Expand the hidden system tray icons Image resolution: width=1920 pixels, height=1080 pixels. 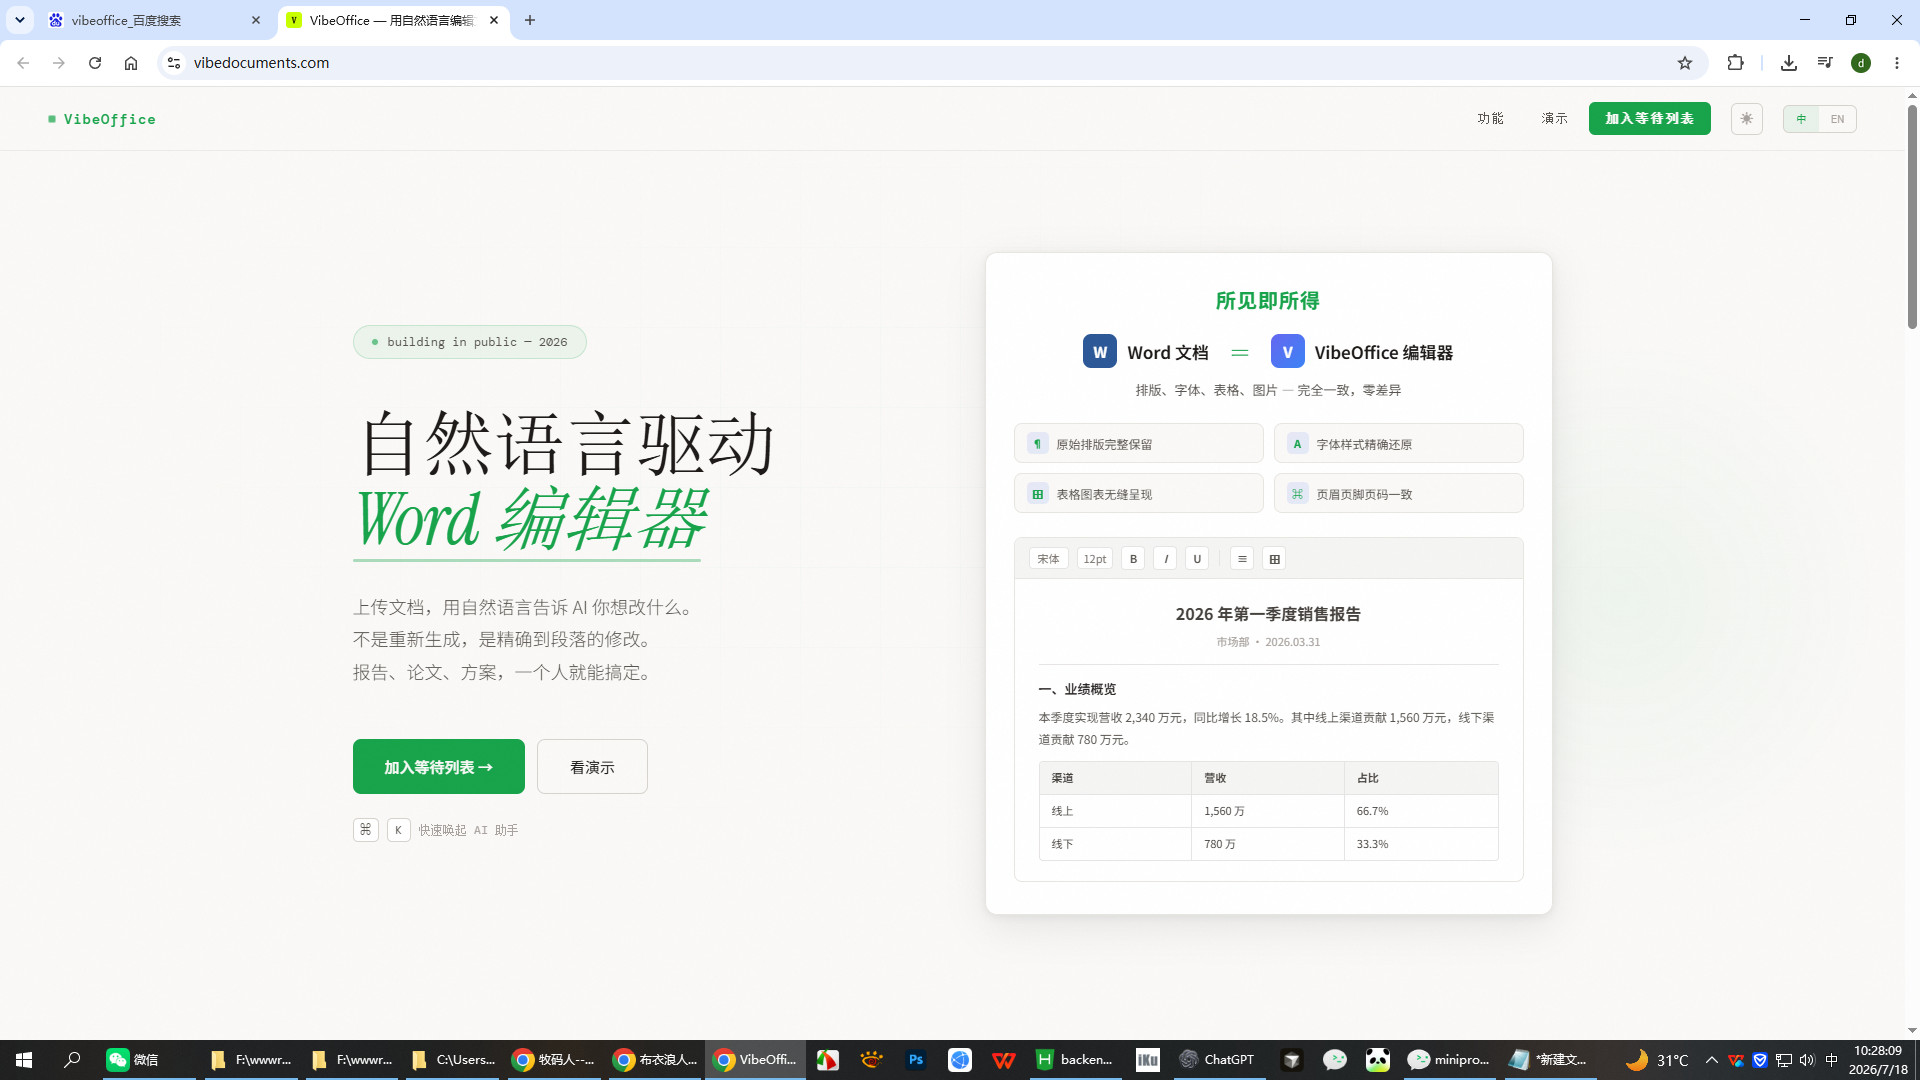click(1711, 1060)
